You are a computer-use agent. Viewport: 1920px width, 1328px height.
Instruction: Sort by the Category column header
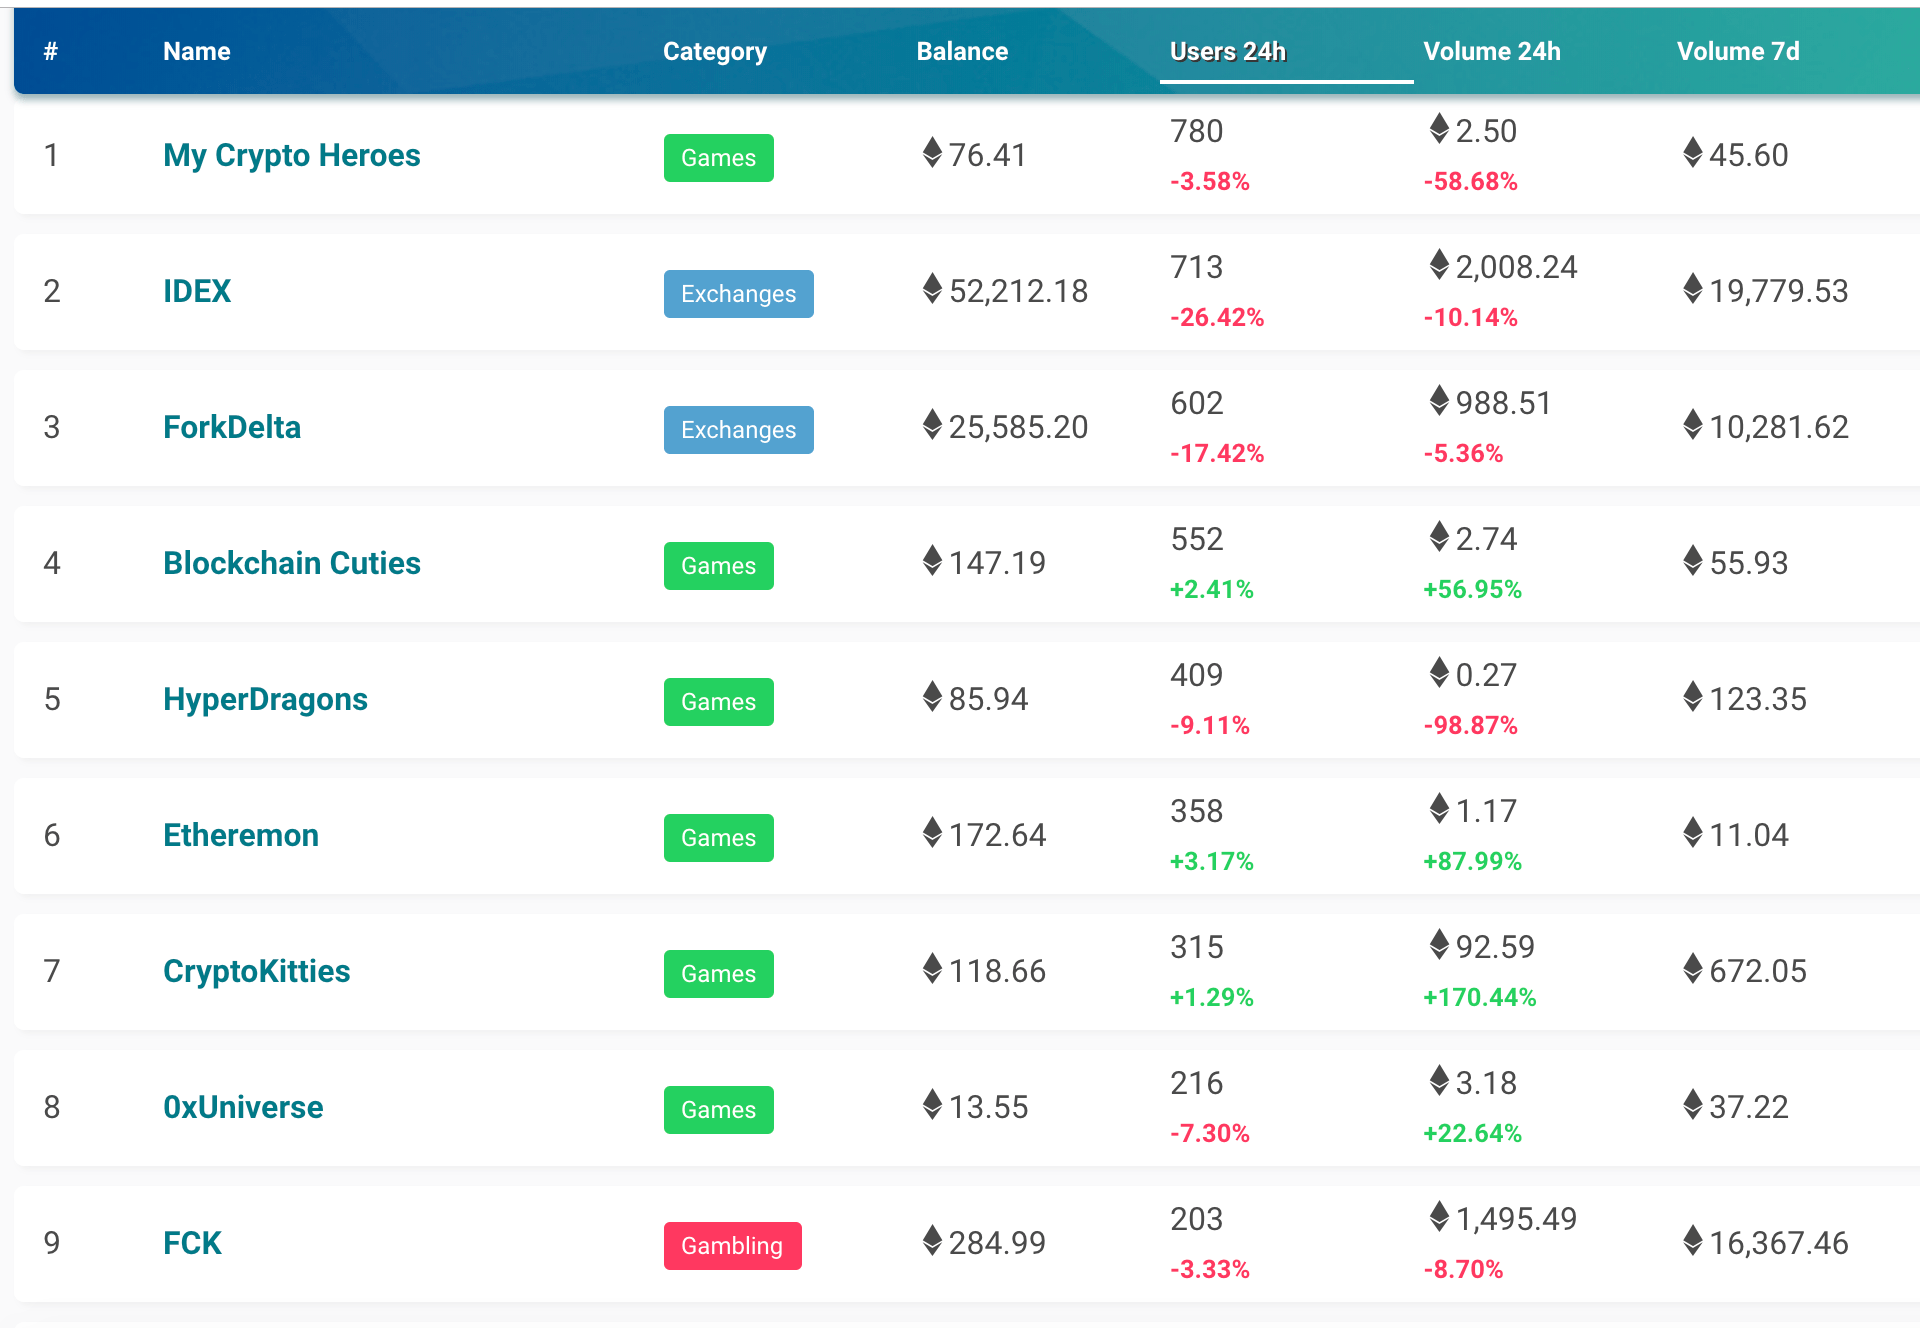(x=714, y=52)
